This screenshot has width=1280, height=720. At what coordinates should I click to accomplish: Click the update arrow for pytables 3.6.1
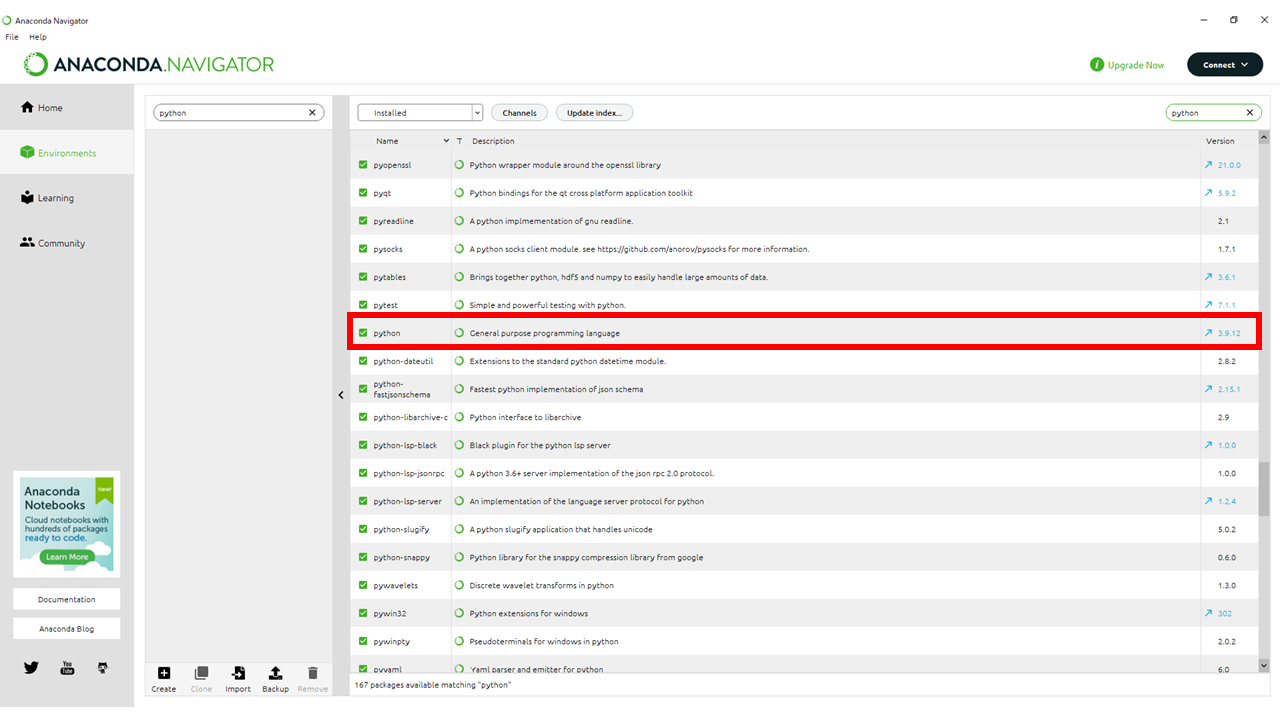click(1209, 277)
